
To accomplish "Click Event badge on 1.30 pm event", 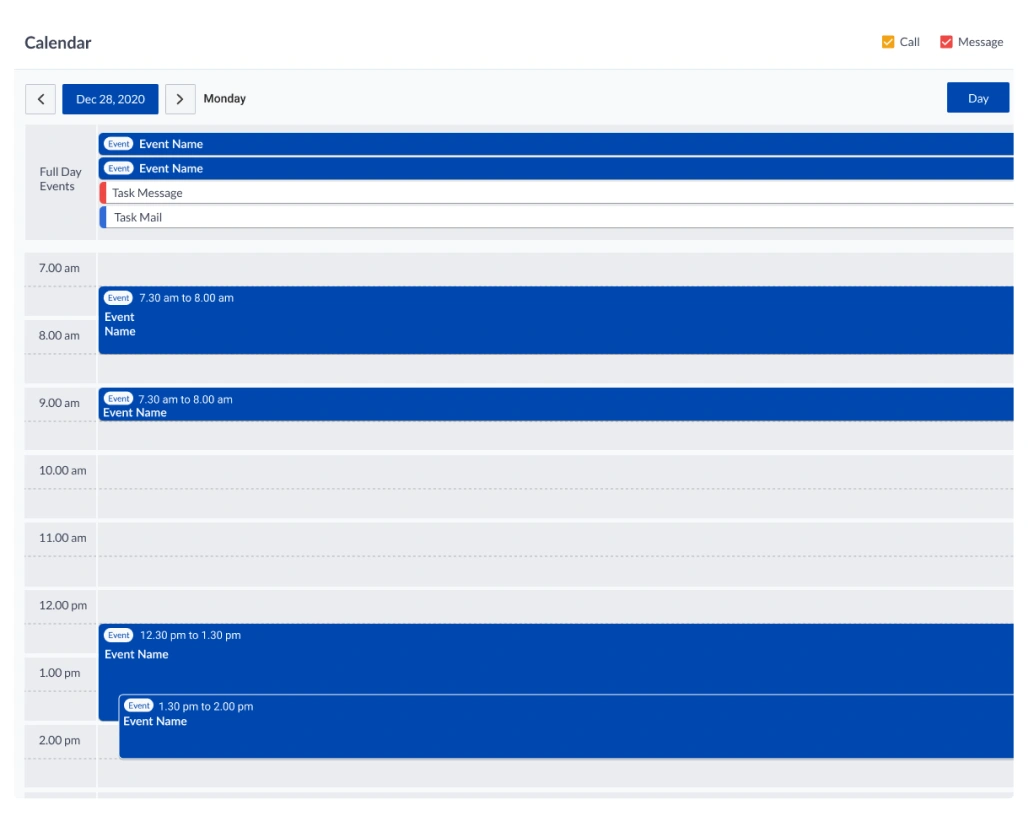I will click(139, 706).
